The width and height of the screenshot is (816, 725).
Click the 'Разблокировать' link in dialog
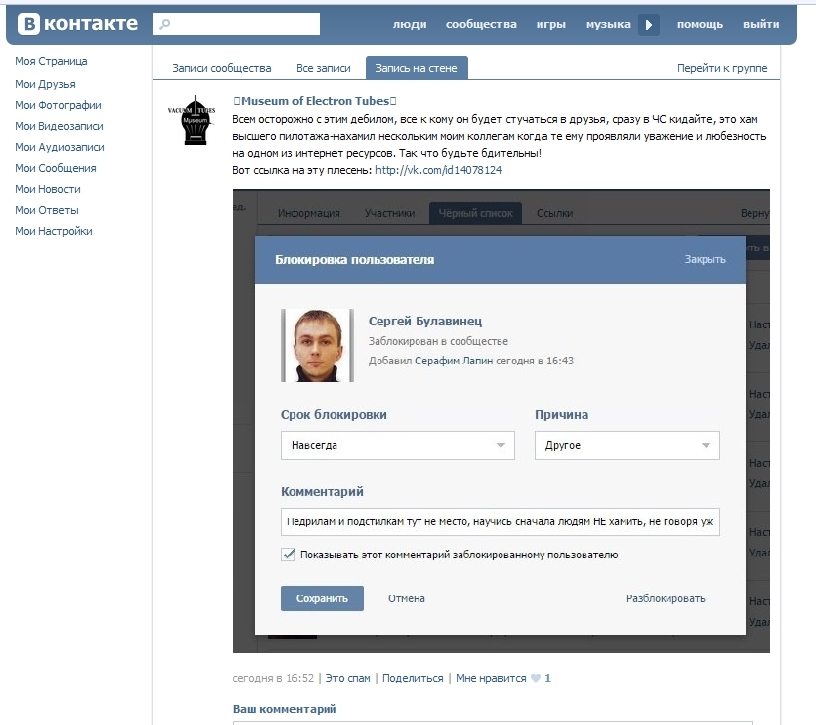[x=665, y=598]
